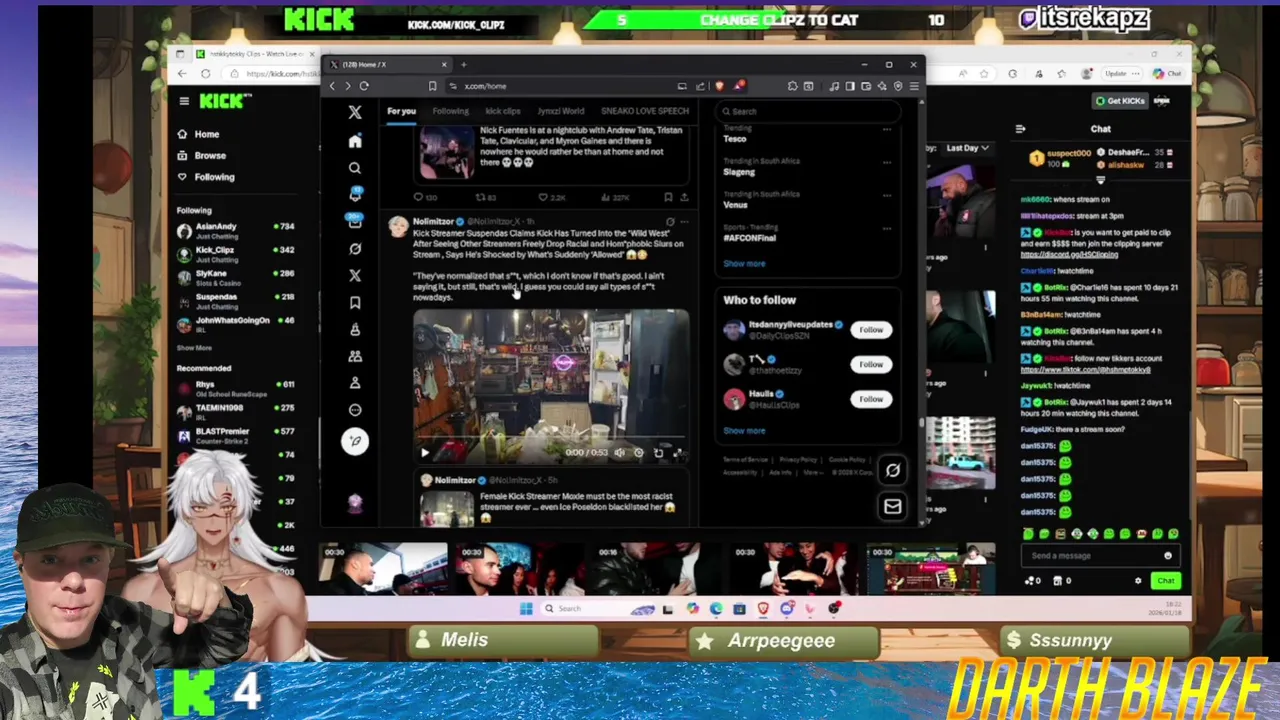
Task: Open more menu on Nolimitzor post
Action: click(684, 221)
